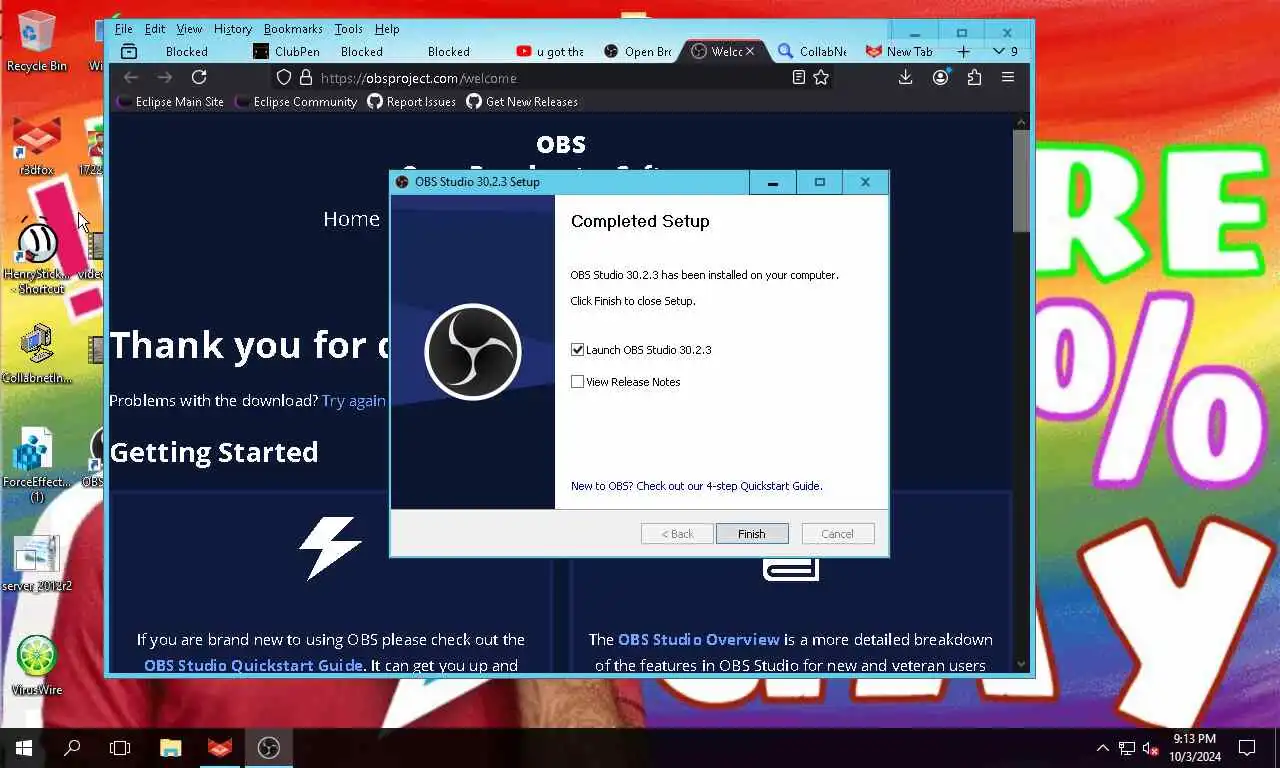Open Report Issues bookmark
Screen dimensions: 1280x768
(x=411, y=102)
